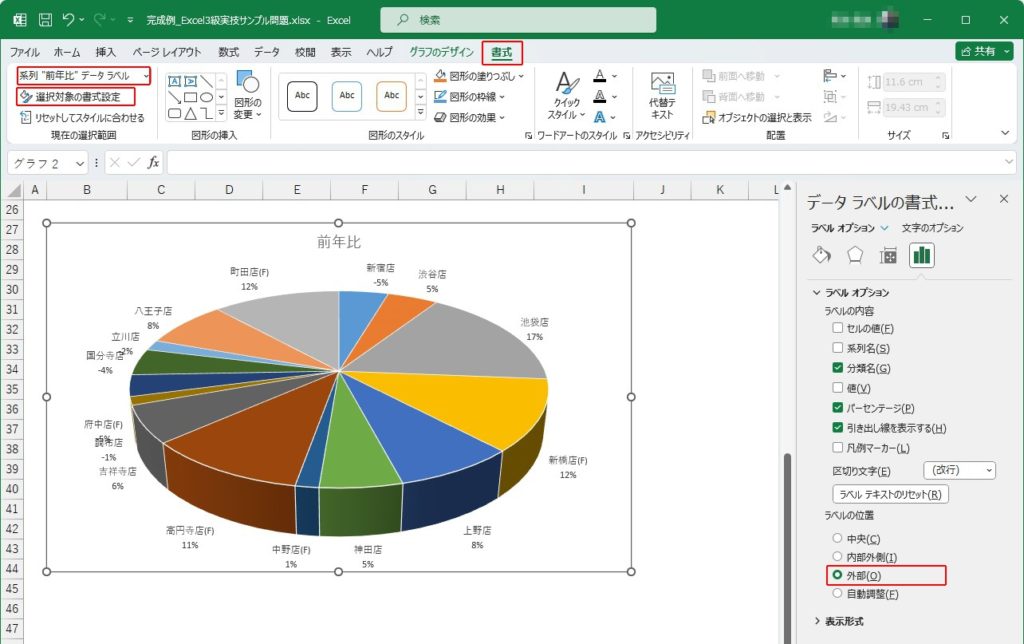The height and width of the screenshot is (644, 1024).
Task: Click the ラベル テキストのリセット button
Action: click(890, 494)
